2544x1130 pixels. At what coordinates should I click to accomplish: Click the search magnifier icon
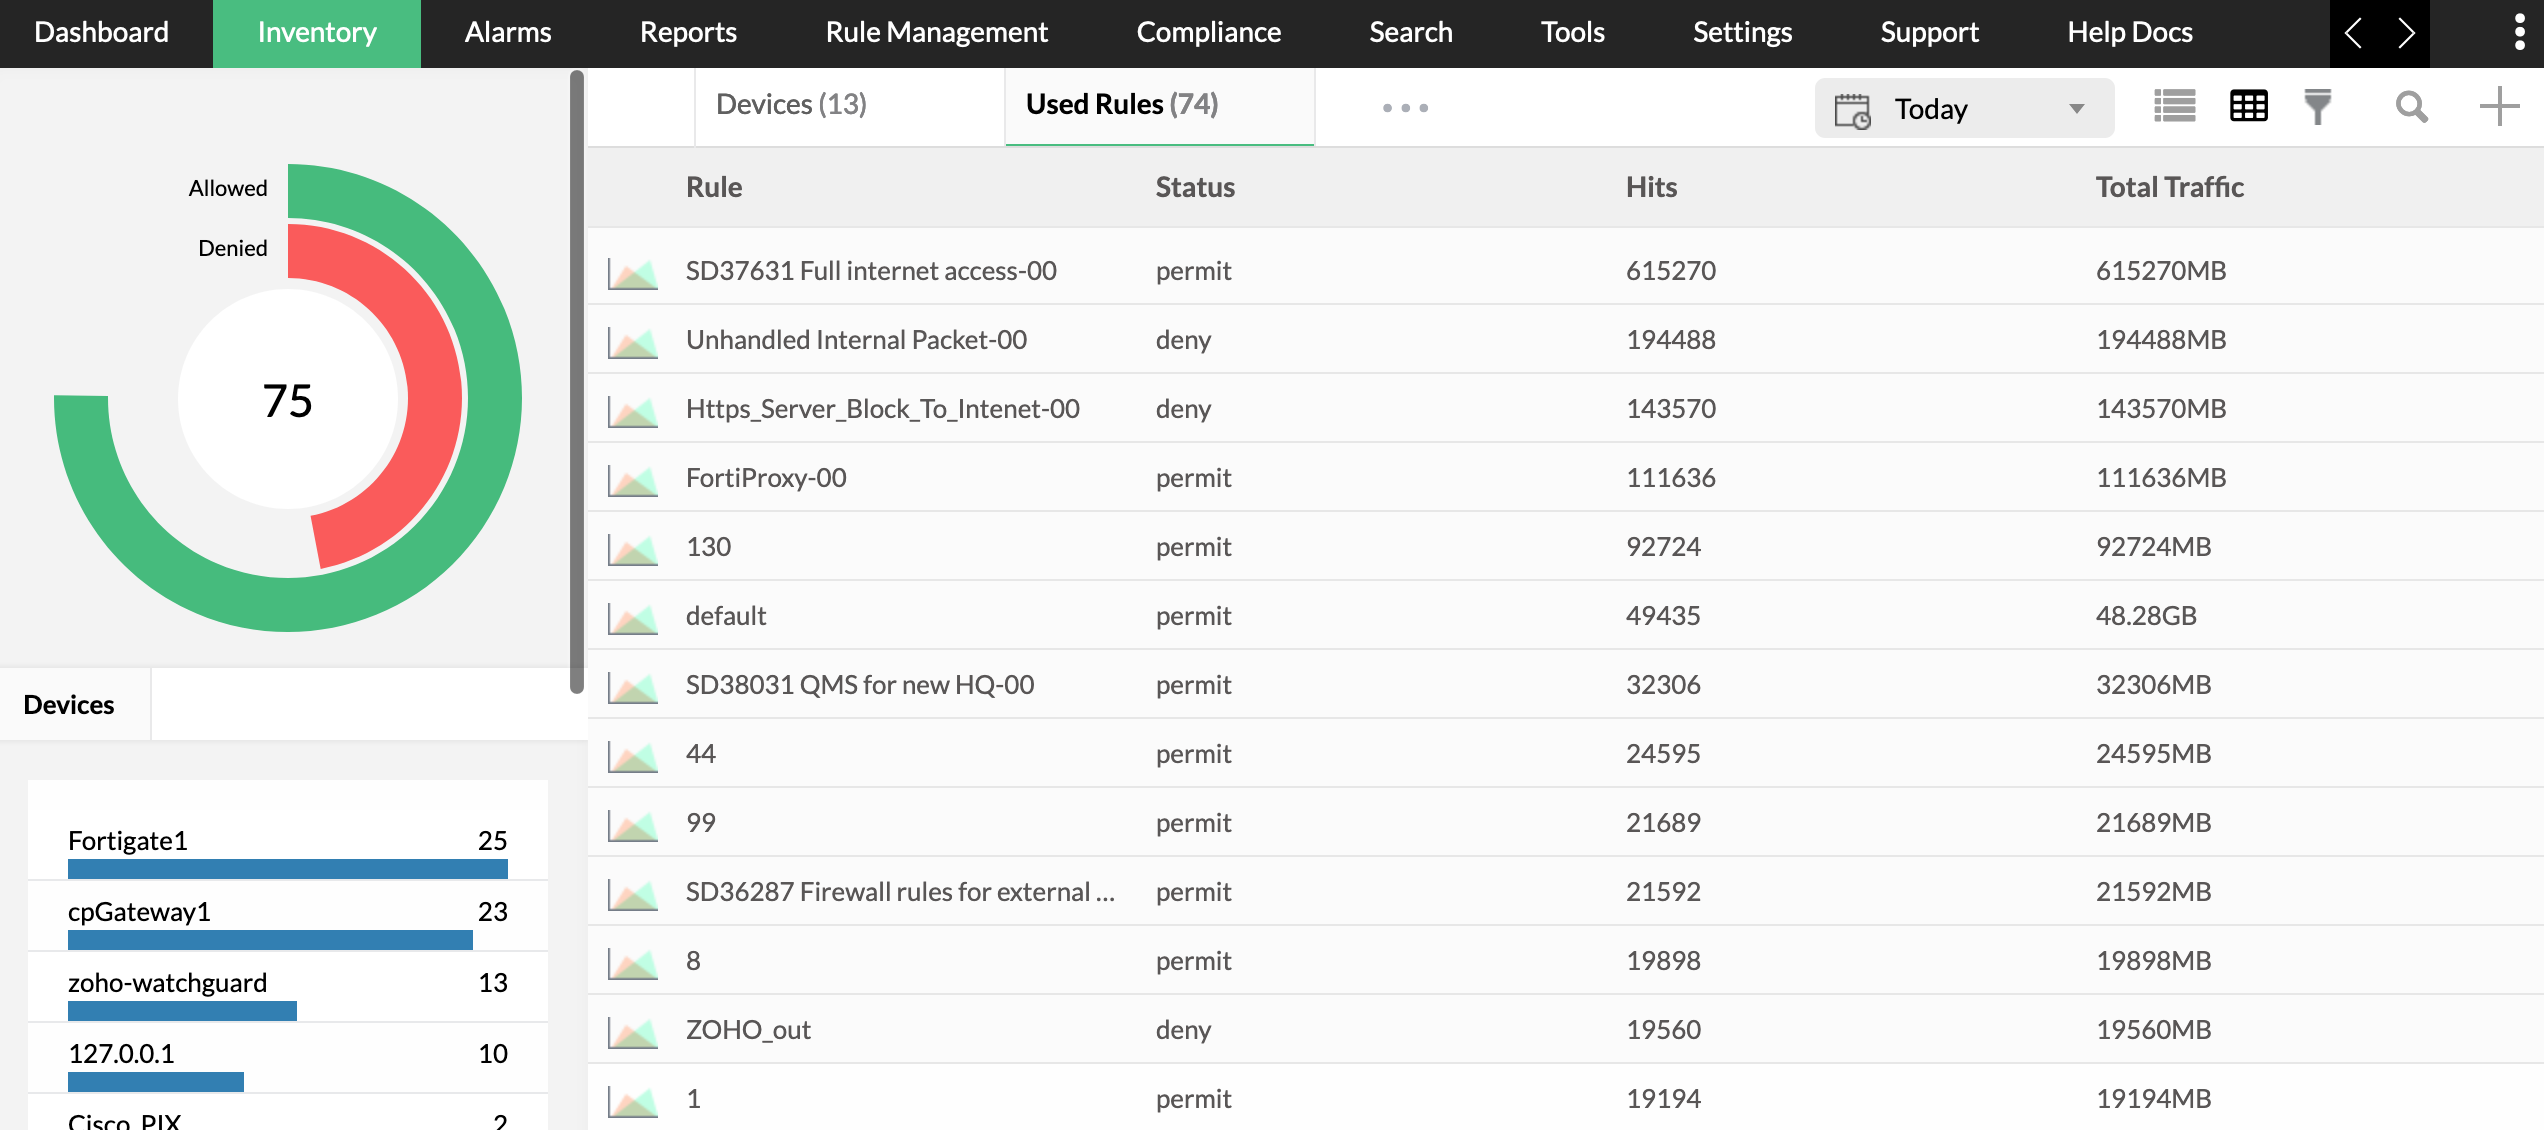pos(2411,106)
